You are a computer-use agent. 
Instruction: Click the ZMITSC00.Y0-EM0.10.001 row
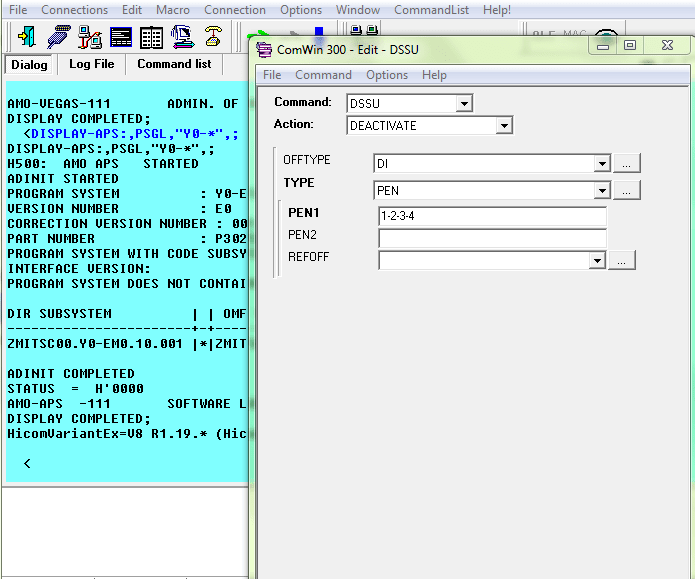coord(126,344)
